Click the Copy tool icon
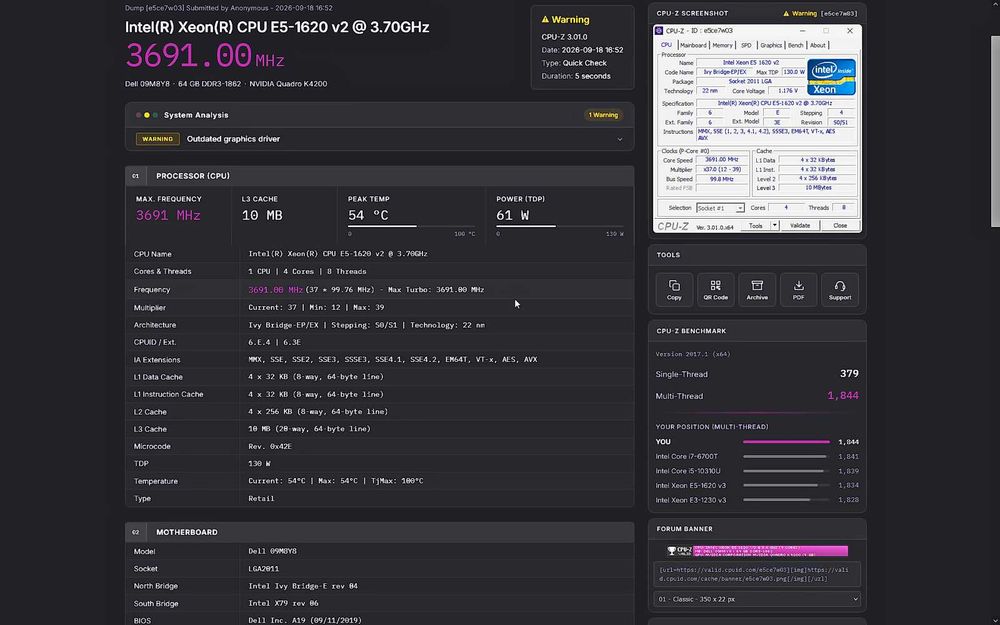The image size is (1000, 625). [674, 290]
